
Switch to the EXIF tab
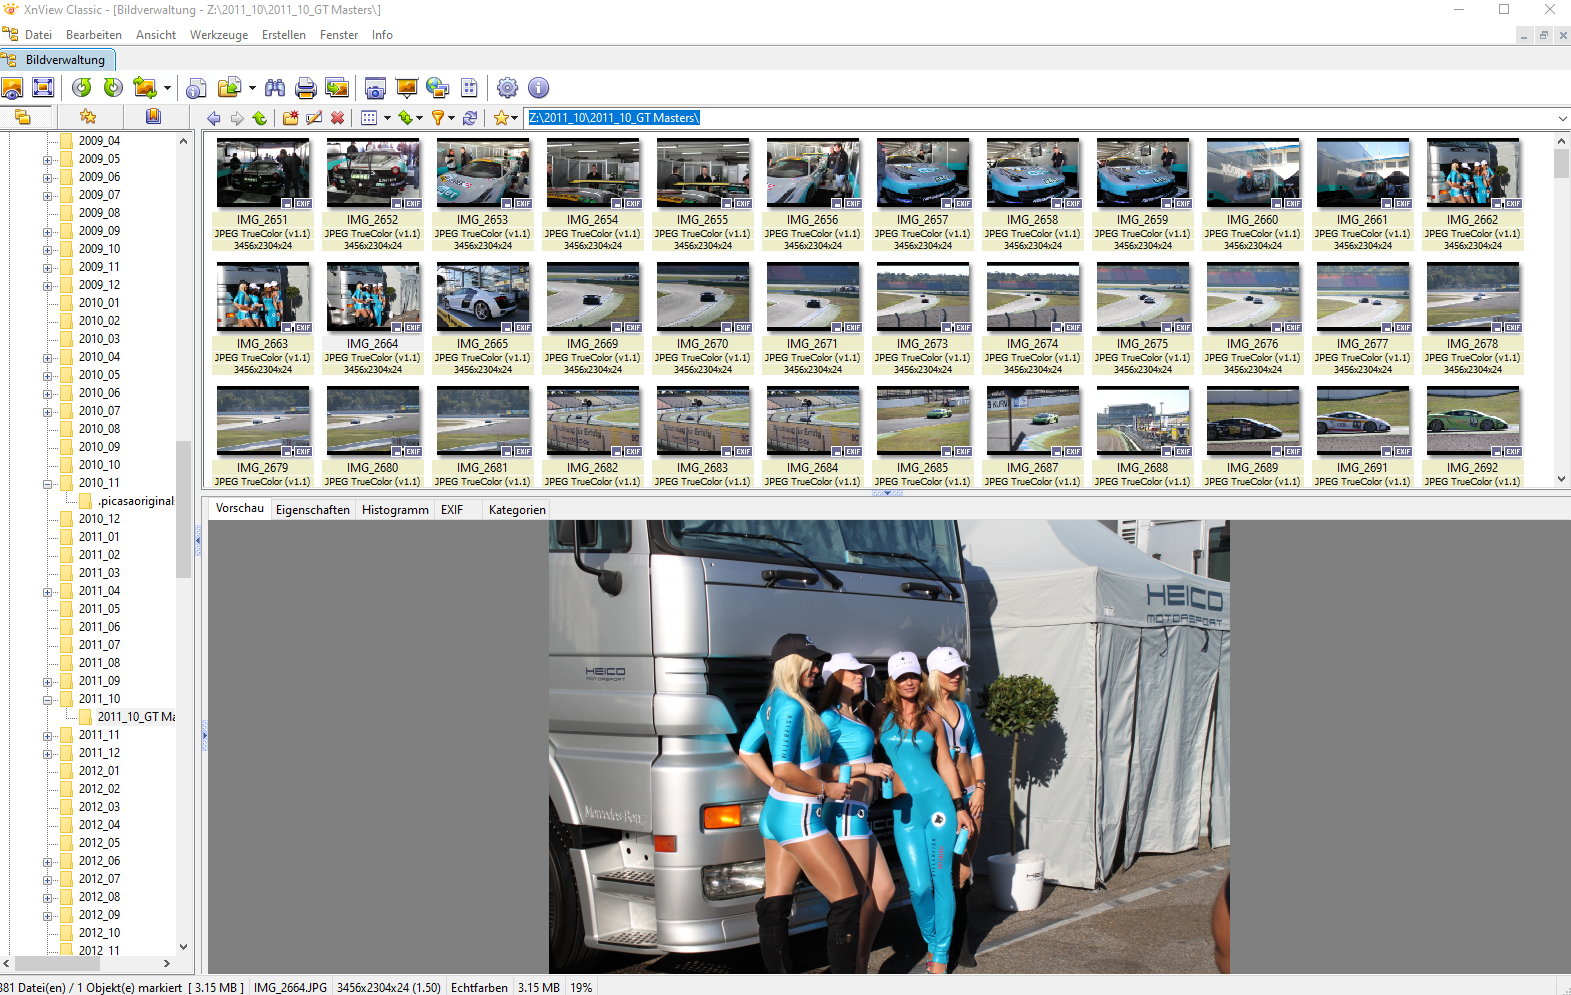pyautogui.click(x=452, y=510)
